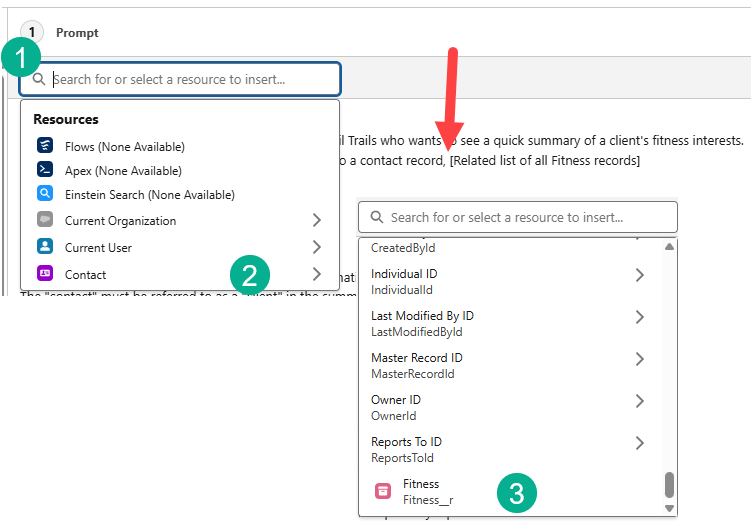Viewport: 751px width, 521px height.
Task: Click the Apex resource icon
Action: [45, 171]
